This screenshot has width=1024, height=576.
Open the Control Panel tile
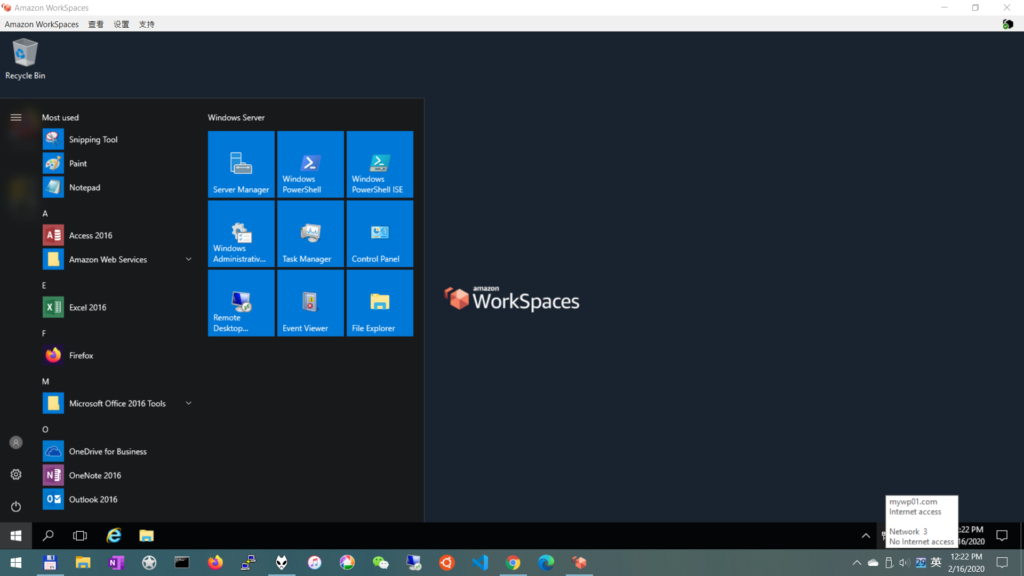pyautogui.click(x=379, y=234)
